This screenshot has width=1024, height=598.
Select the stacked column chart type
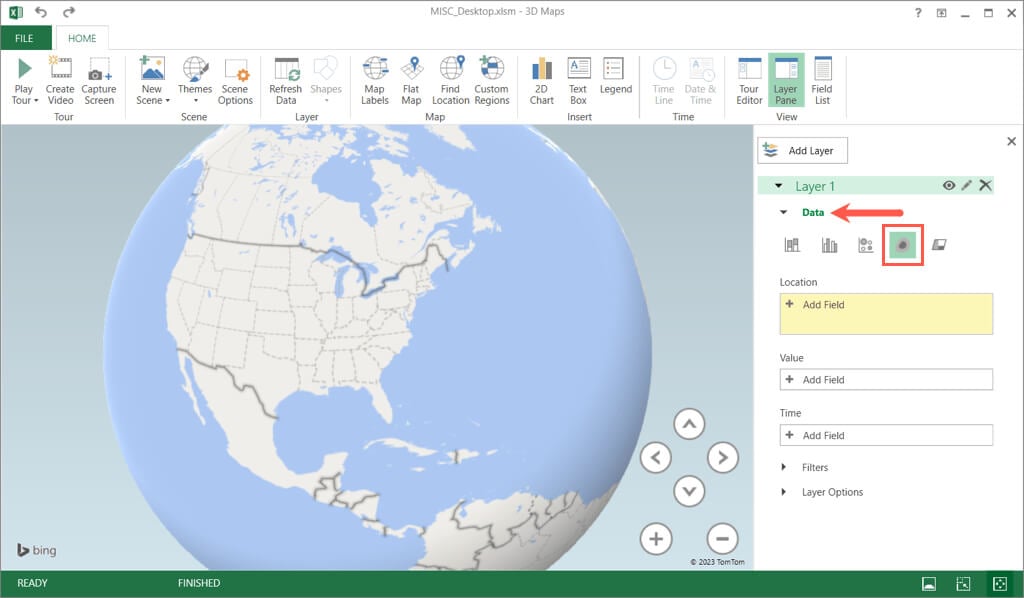(792, 245)
